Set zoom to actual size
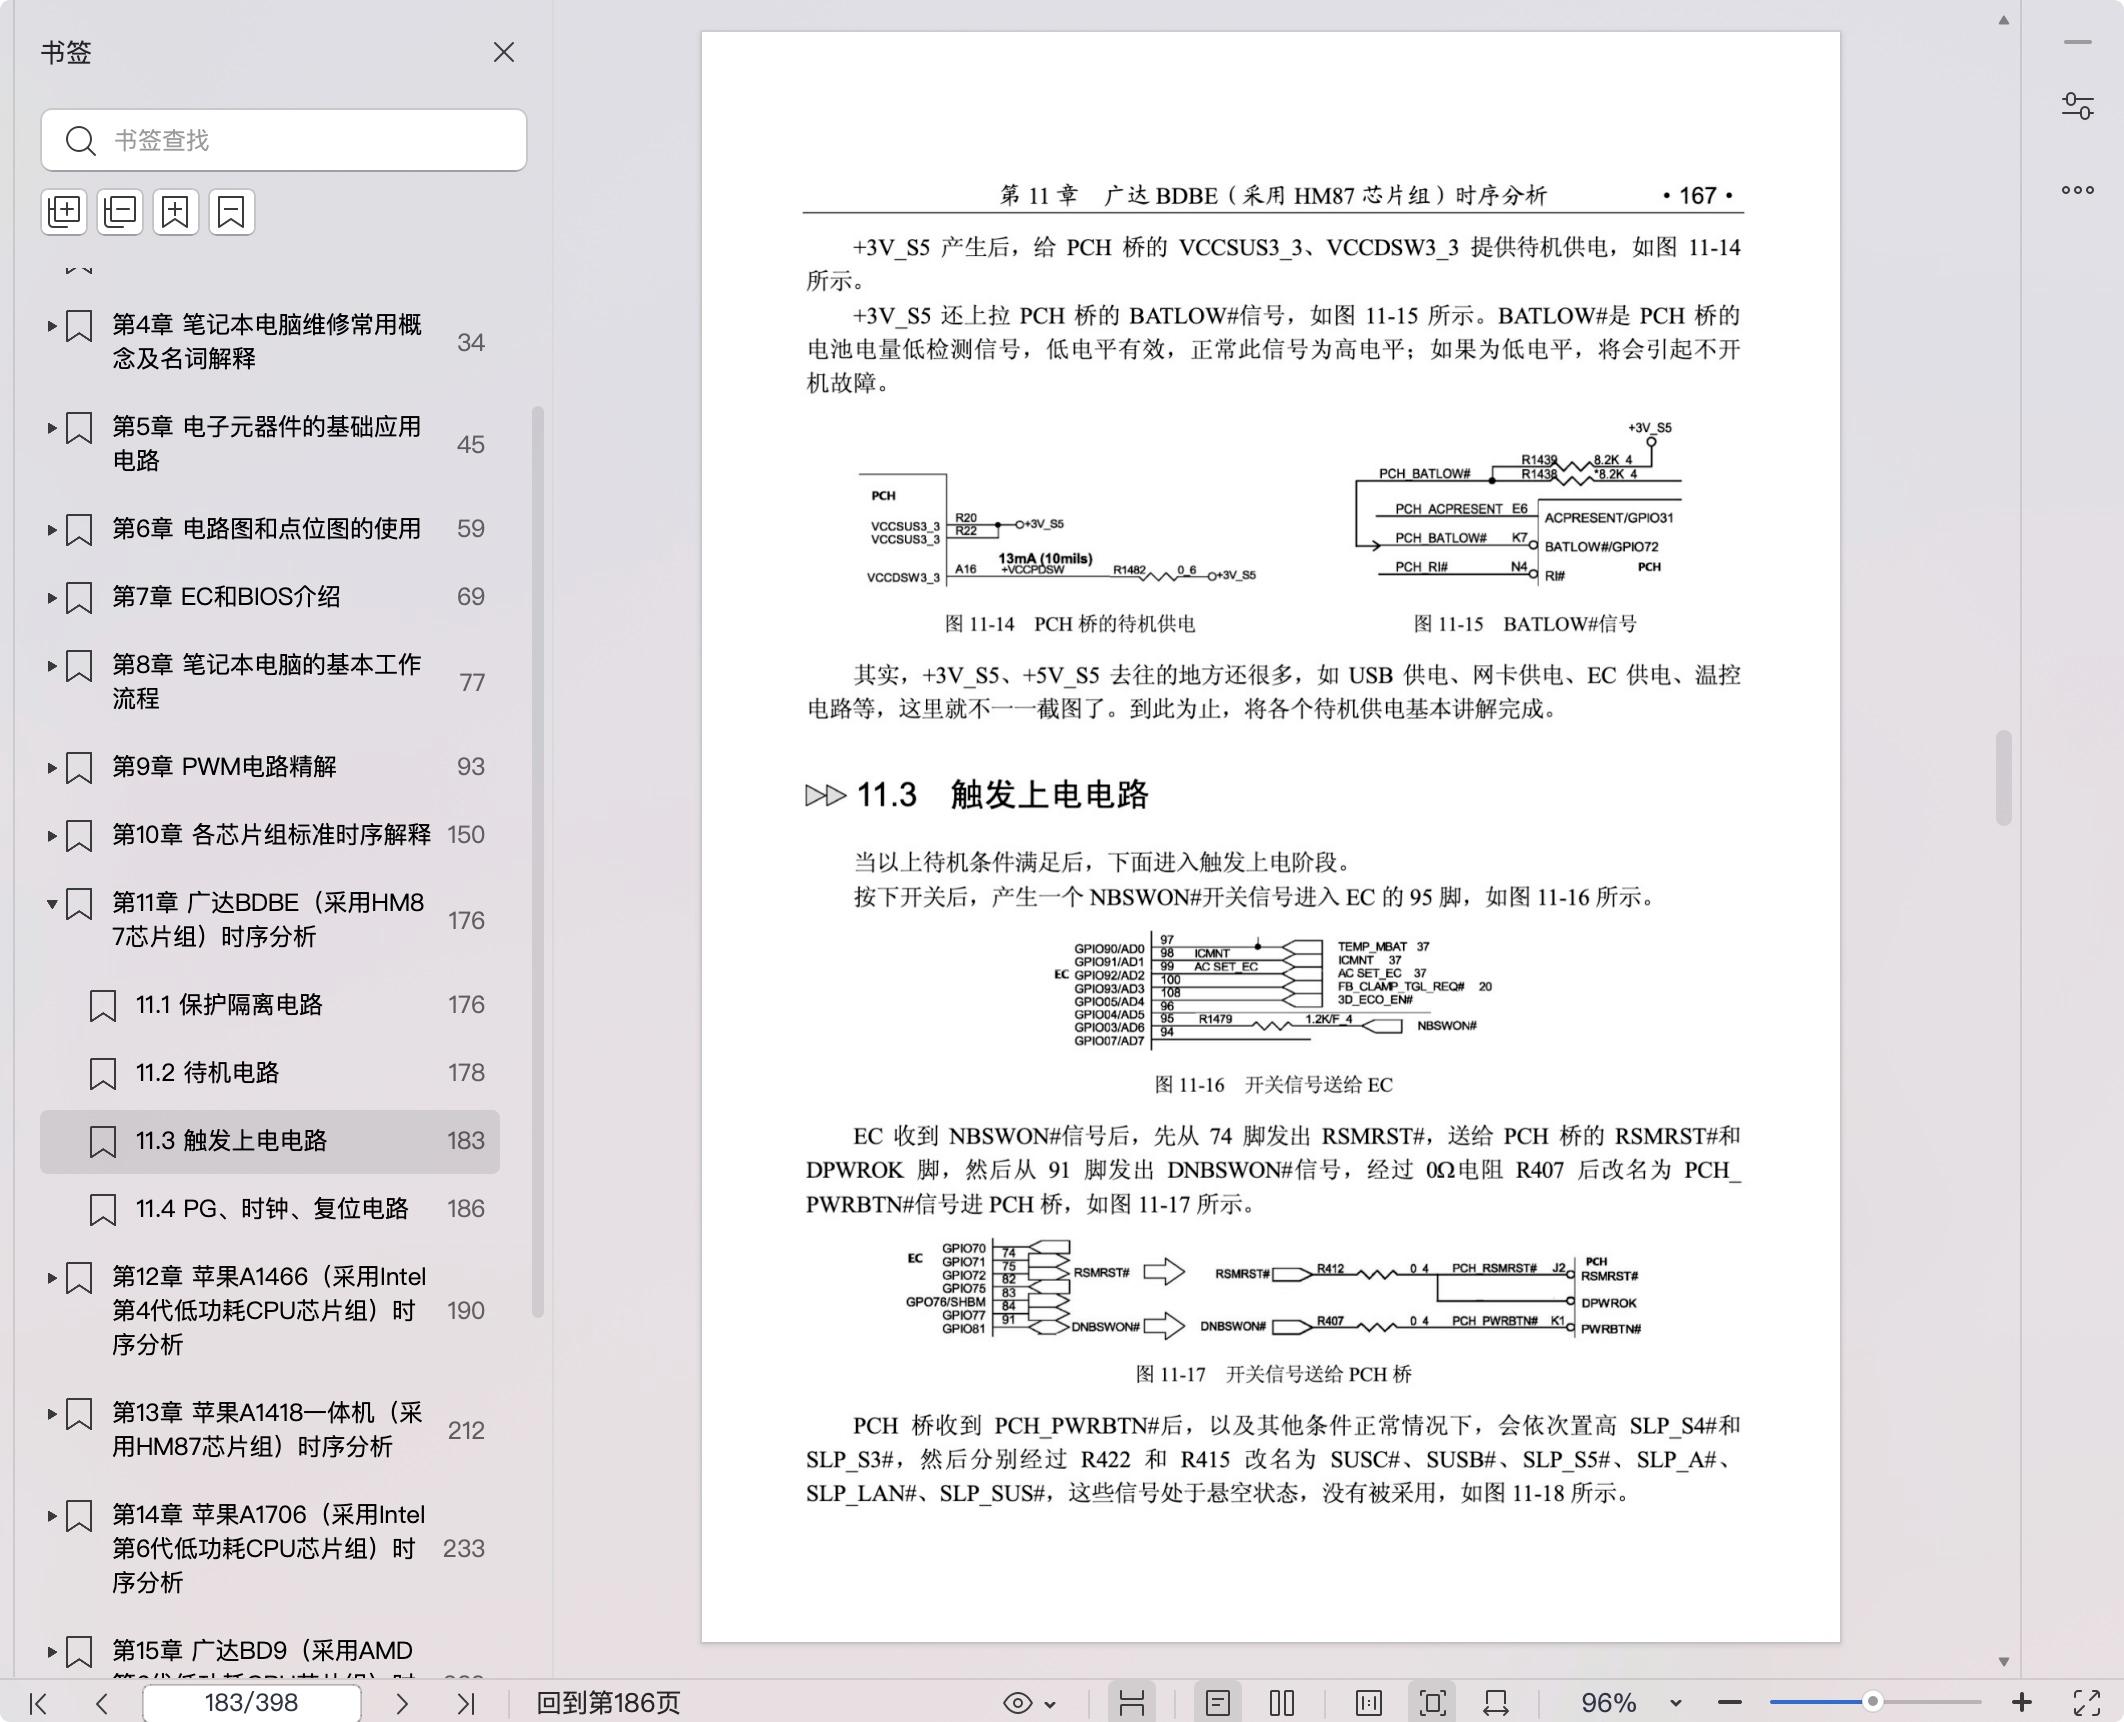Viewport: 2124px width, 1722px height. 1369,1703
